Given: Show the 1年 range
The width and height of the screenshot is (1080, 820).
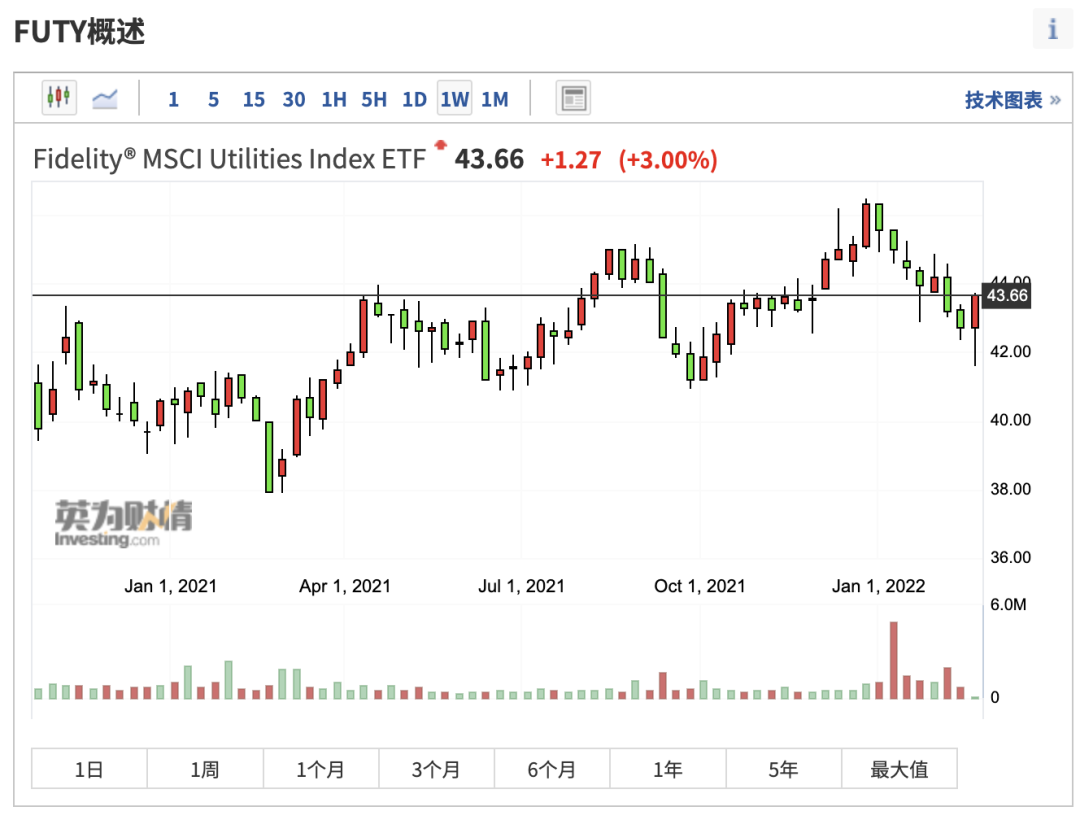Looking at the screenshot, I should 667,768.
